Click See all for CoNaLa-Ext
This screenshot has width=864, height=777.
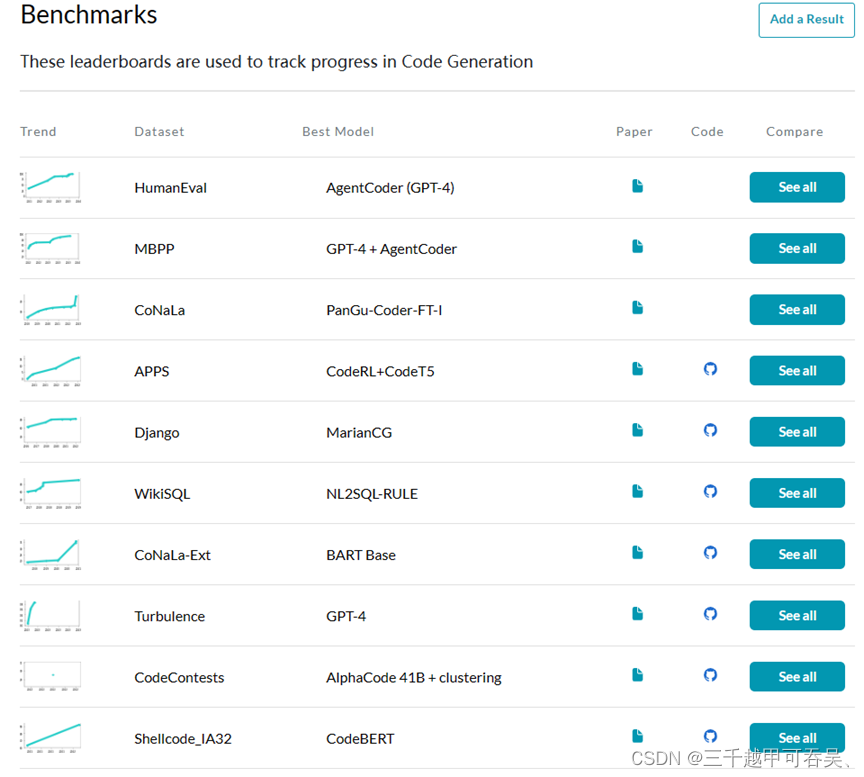pyautogui.click(x=797, y=554)
